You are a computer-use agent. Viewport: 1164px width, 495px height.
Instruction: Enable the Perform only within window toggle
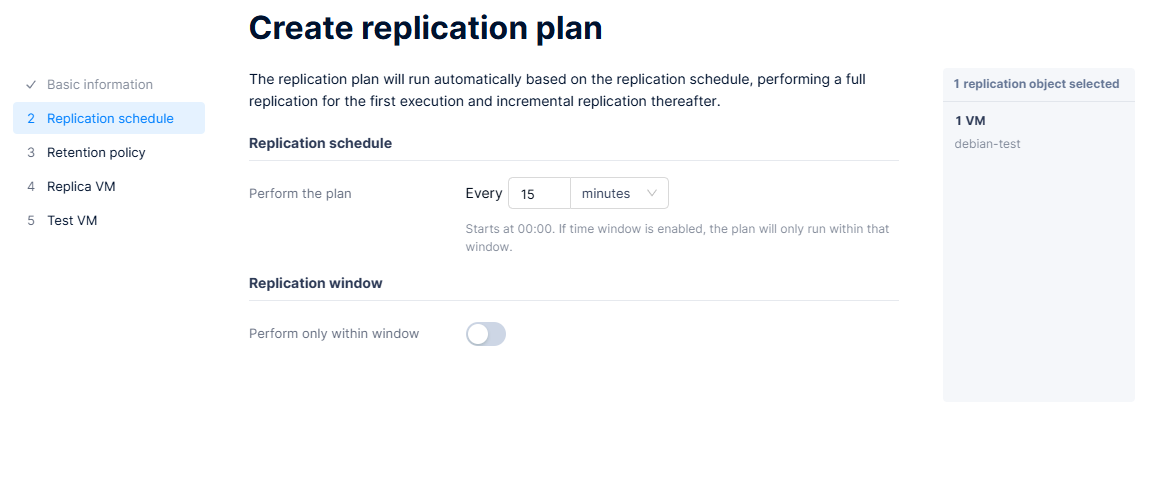tap(486, 334)
